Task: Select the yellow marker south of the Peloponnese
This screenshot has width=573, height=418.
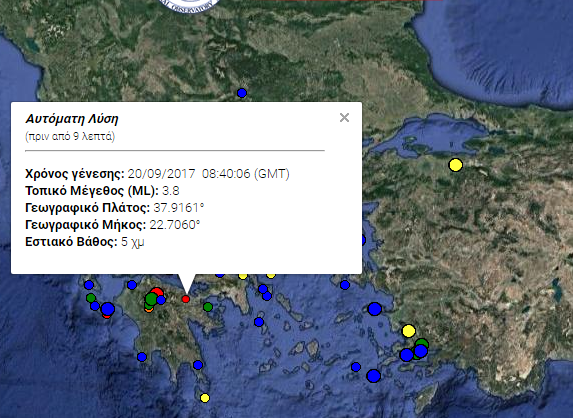Action: (205, 398)
